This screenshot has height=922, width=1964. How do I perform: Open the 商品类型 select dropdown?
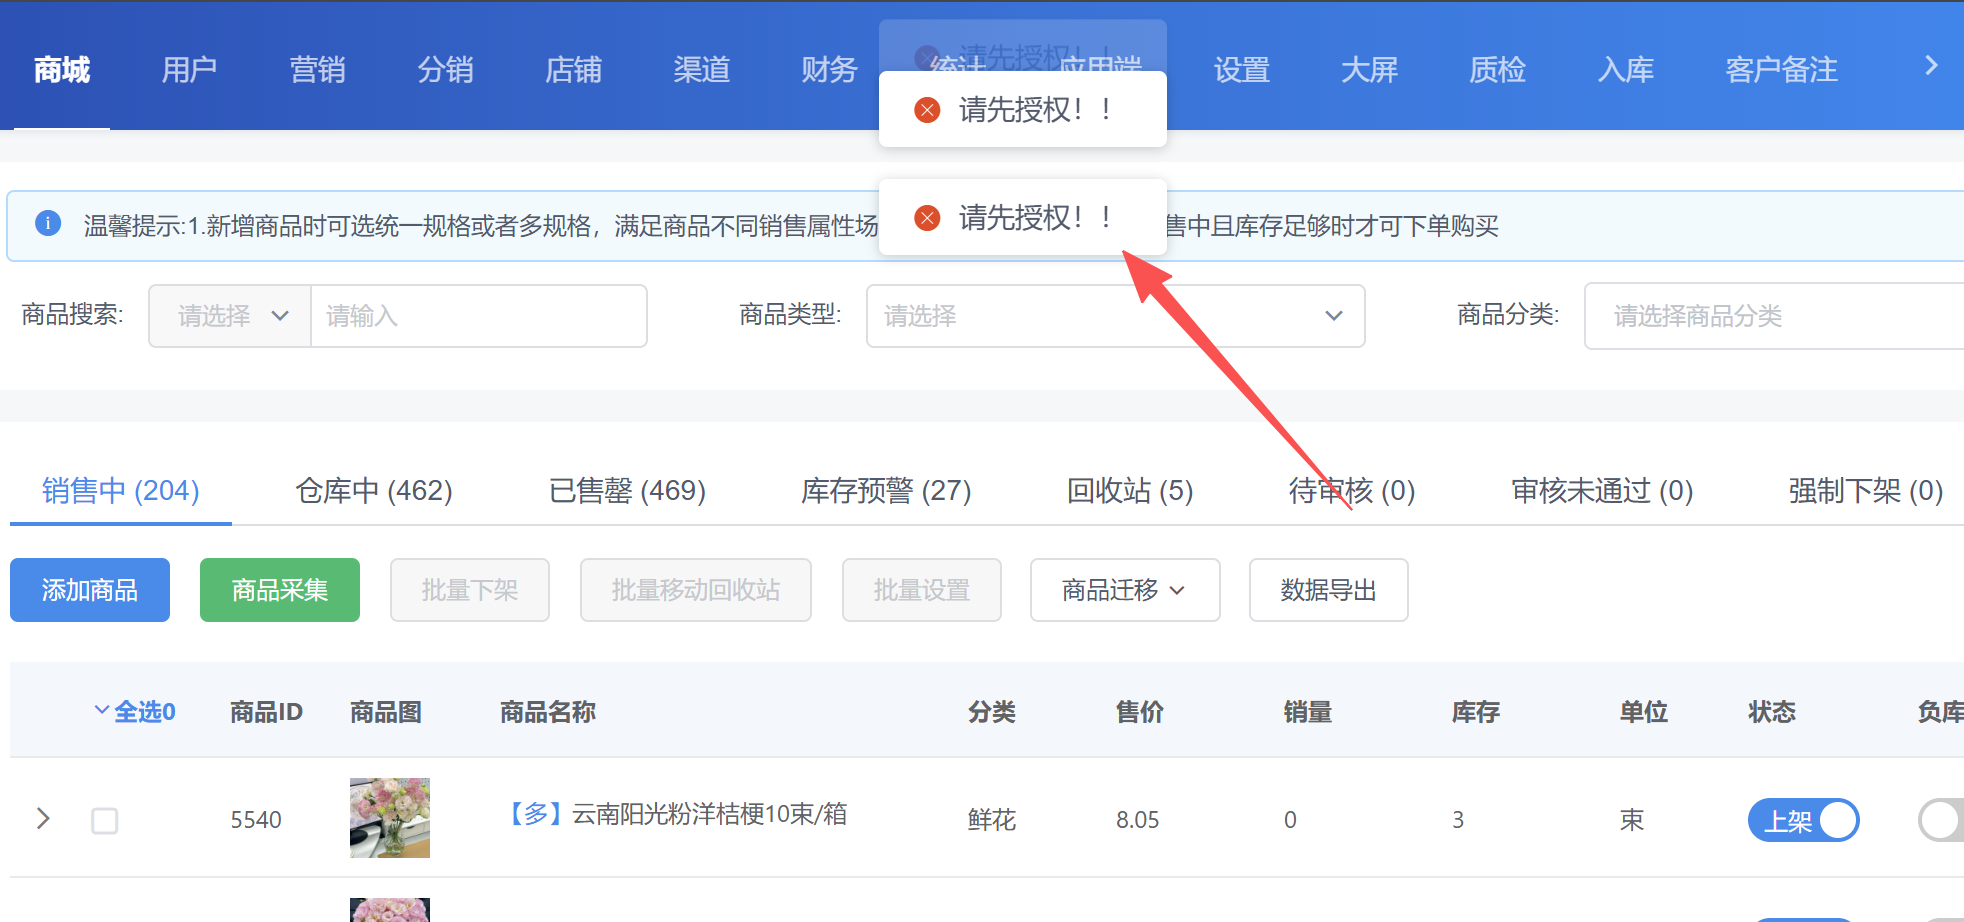coord(1115,316)
